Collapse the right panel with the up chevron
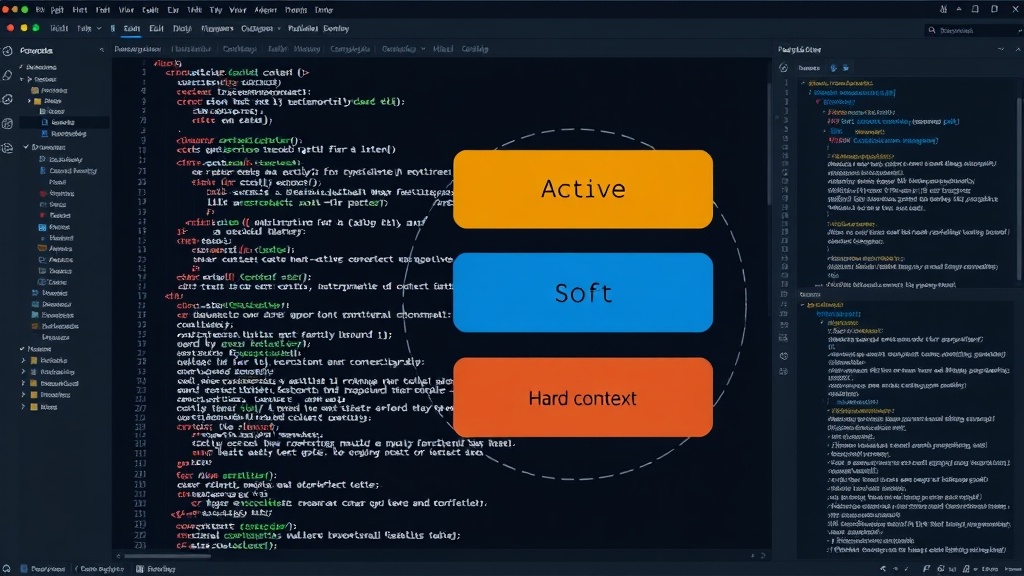The image size is (1024, 576). [x=1017, y=50]
